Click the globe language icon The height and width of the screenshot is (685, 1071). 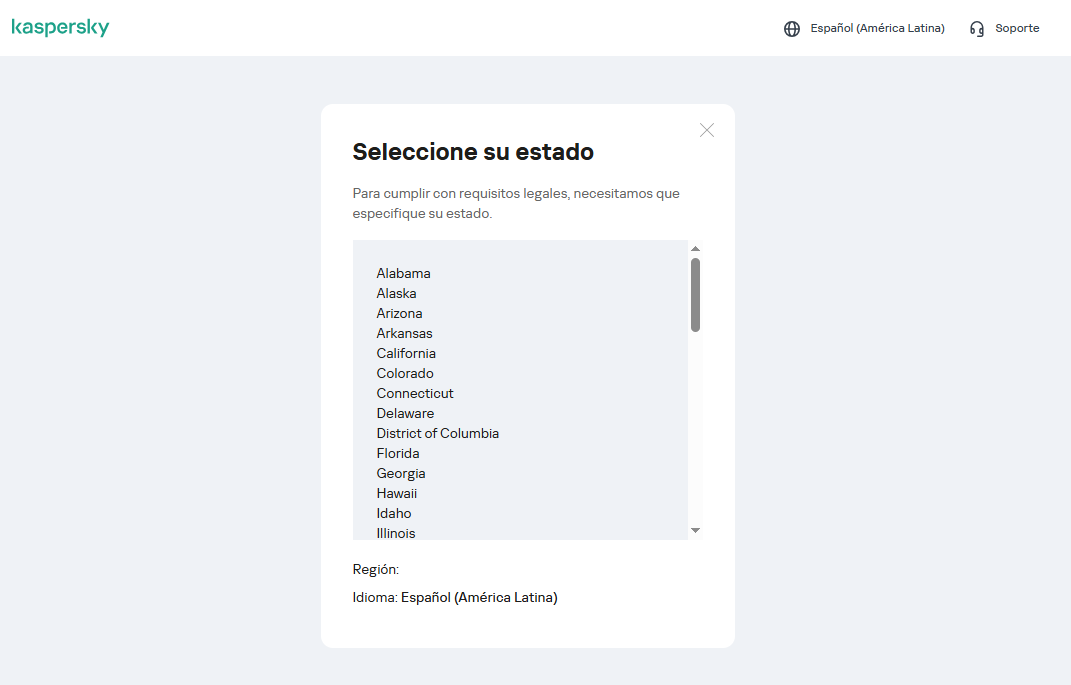pos(792,29)
